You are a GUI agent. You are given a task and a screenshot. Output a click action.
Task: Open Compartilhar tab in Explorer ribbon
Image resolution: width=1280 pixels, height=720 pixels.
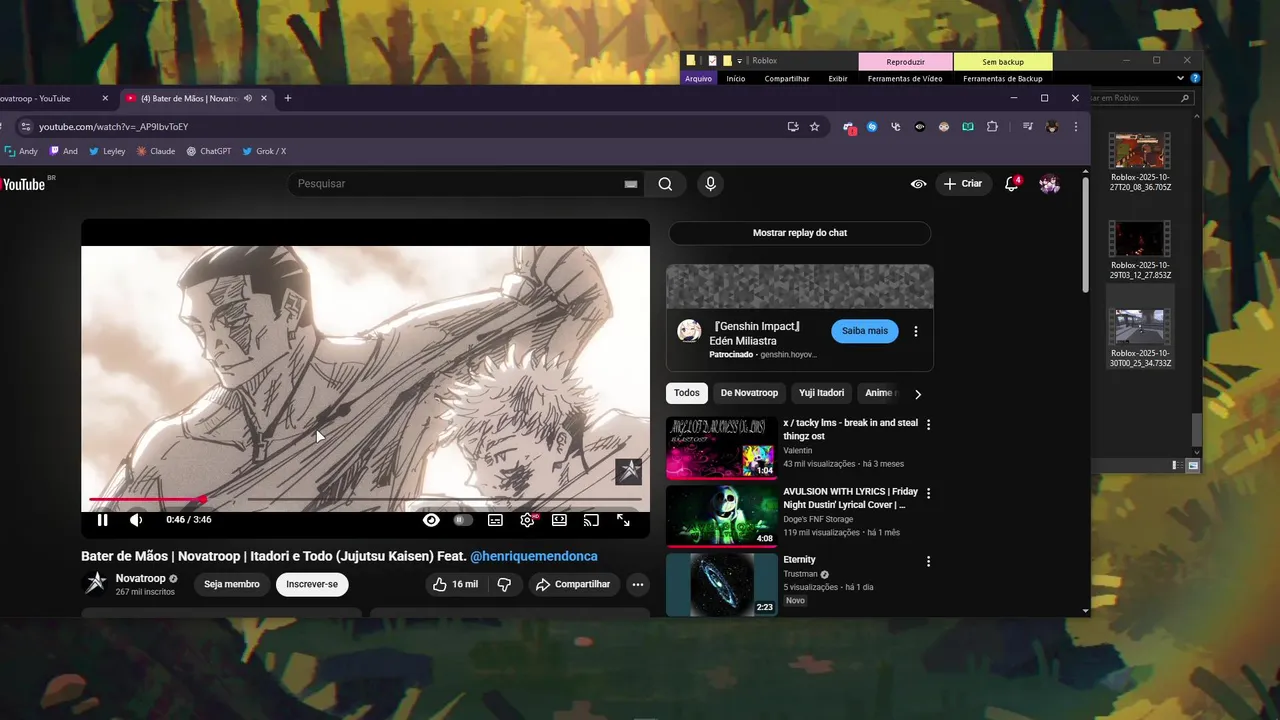(x=787, y=78)
